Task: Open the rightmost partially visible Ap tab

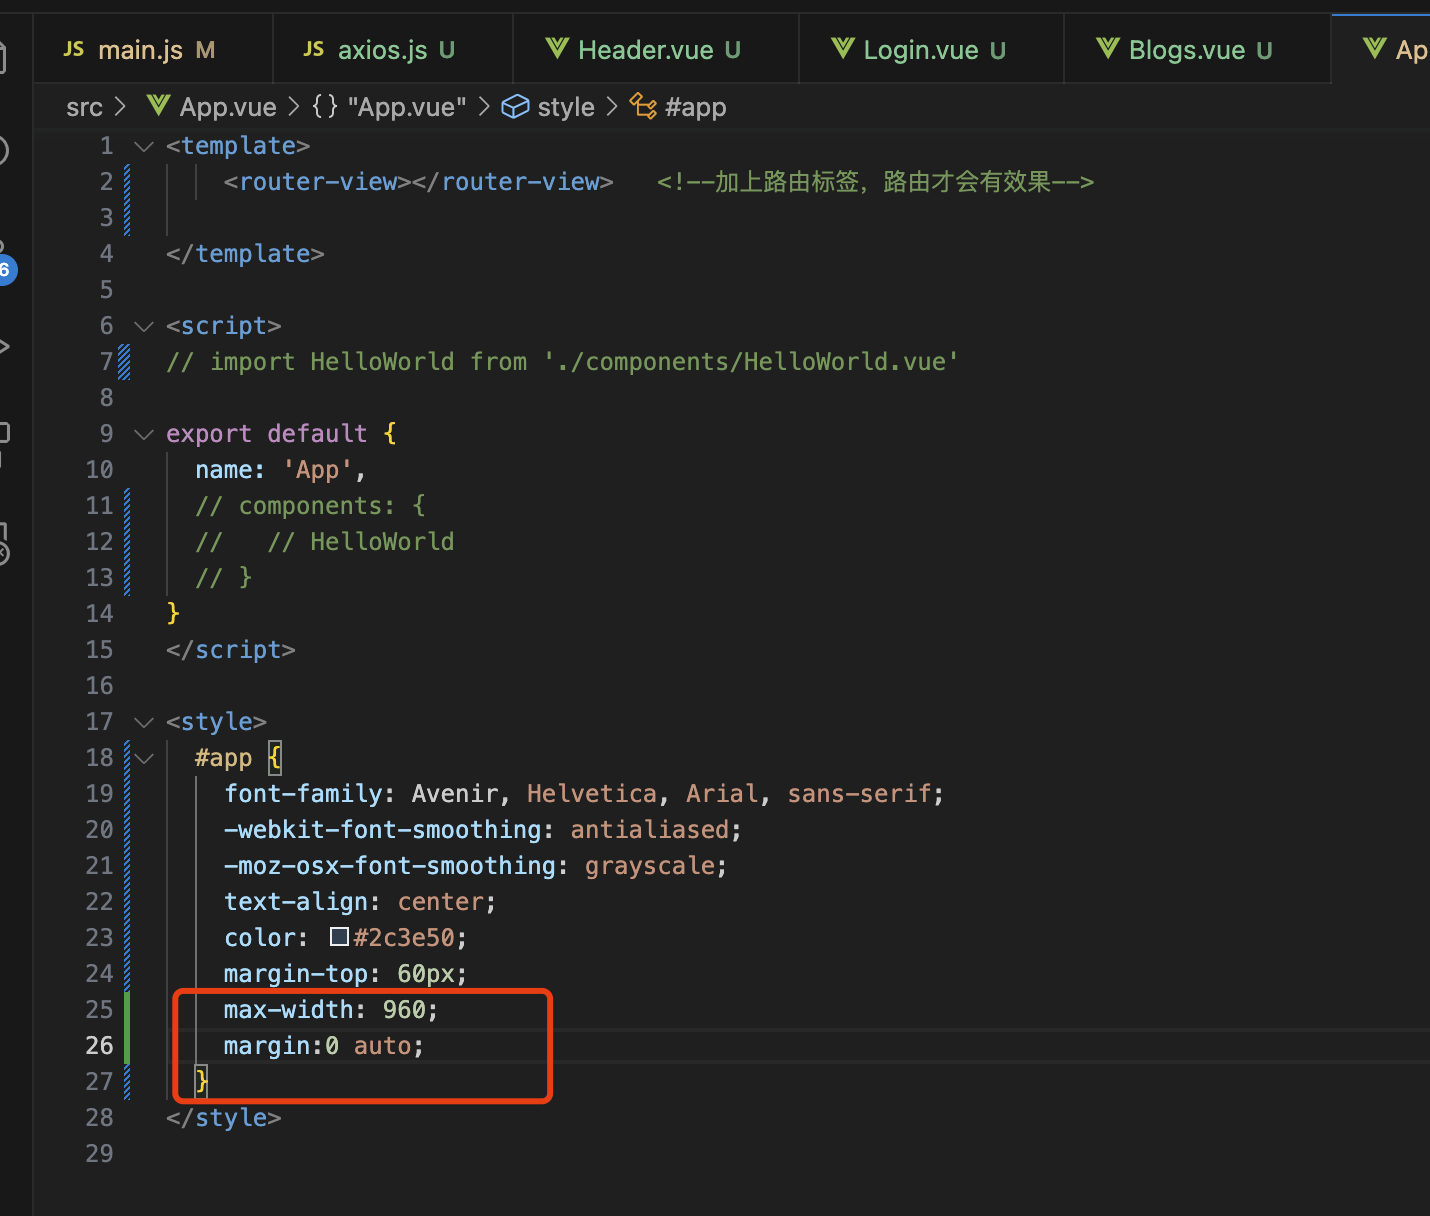Action: click(x=1397, y=50)
